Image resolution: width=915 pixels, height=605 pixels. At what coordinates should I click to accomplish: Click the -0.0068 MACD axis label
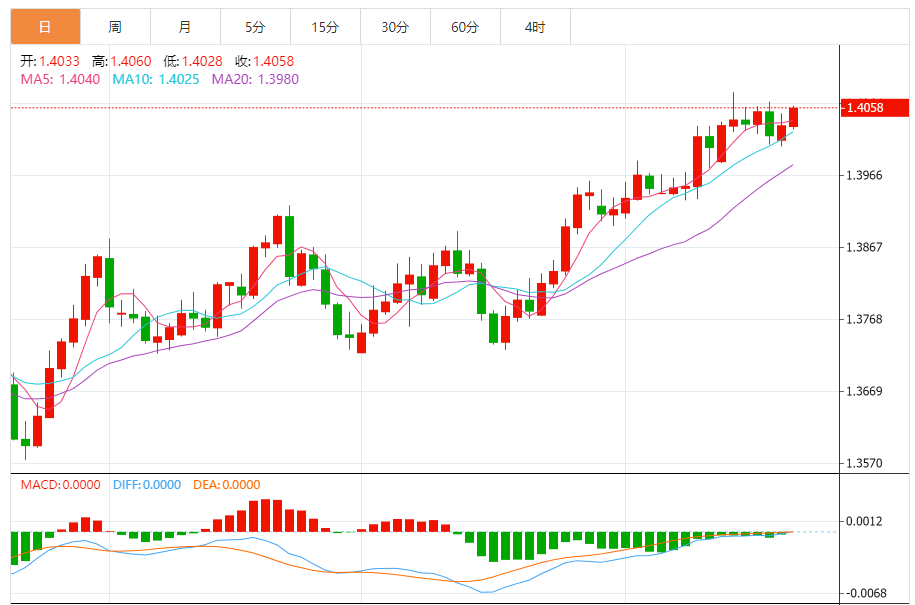865,593
